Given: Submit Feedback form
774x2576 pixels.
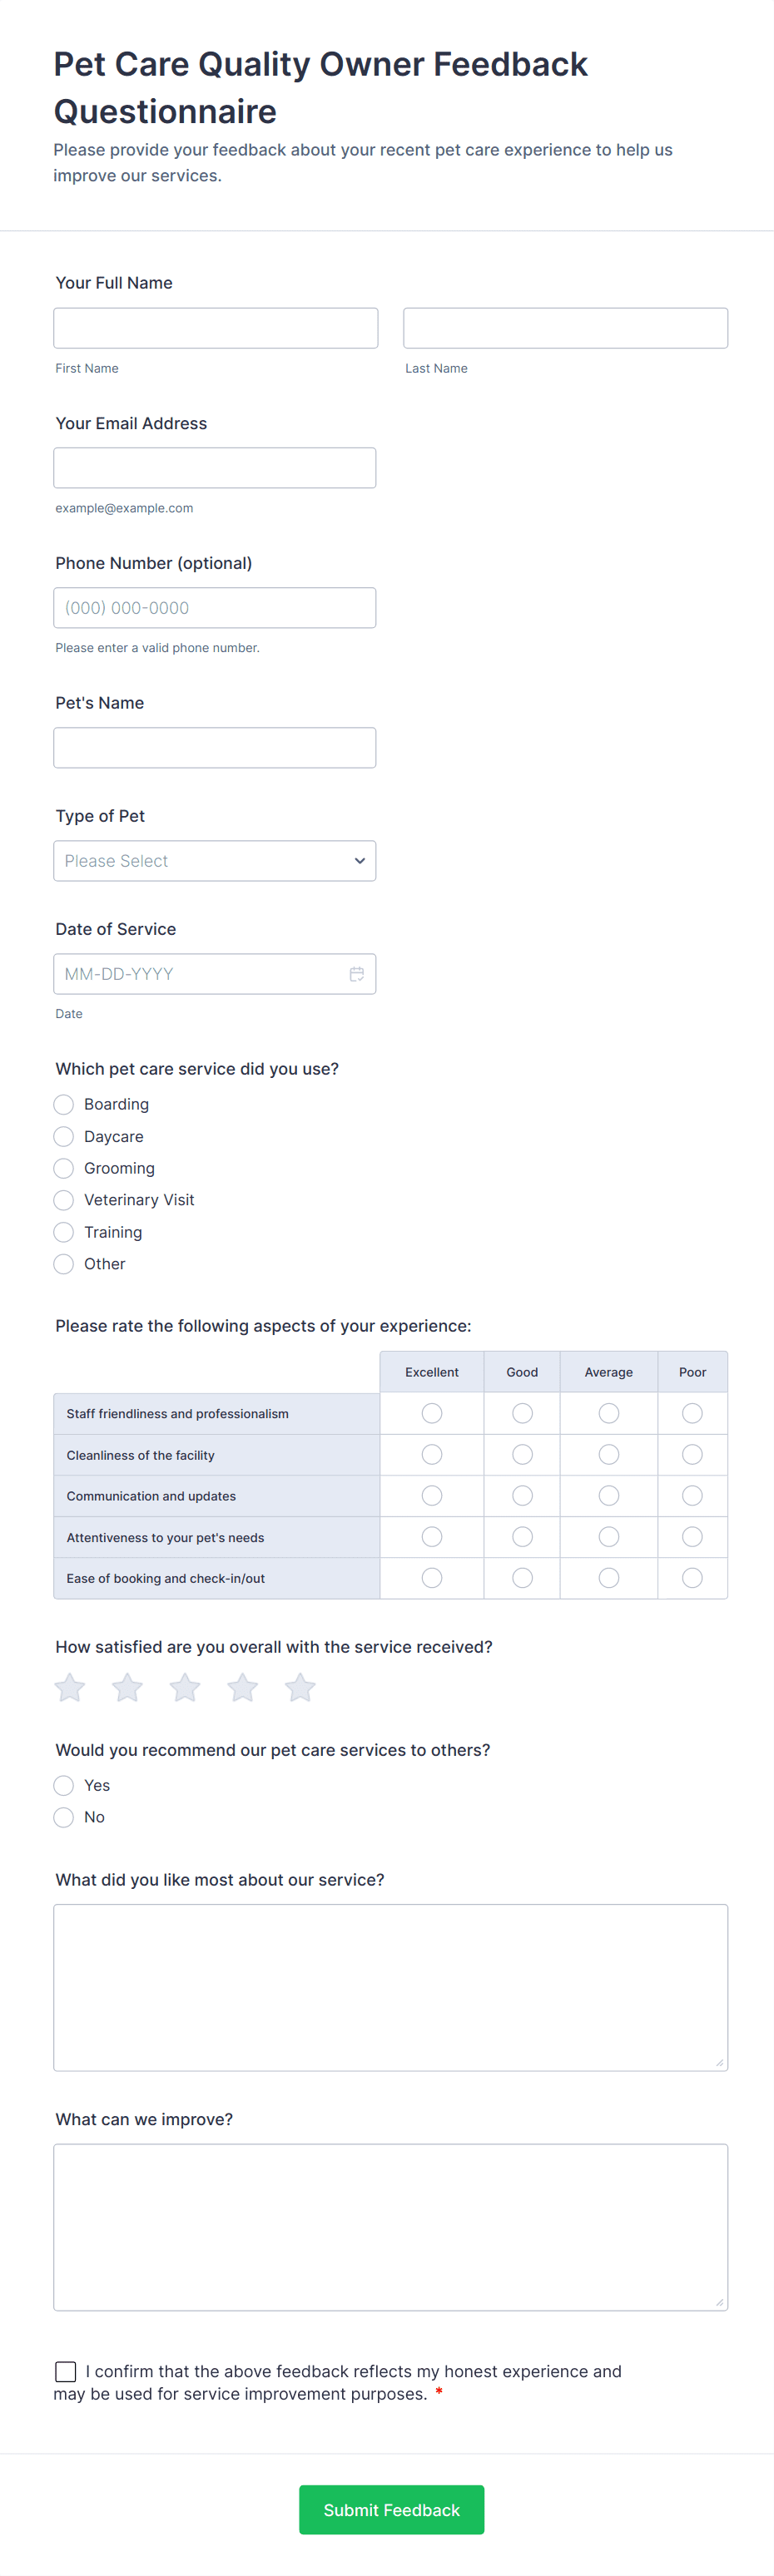Looking at the screenshot, I should coord(391,2509).
